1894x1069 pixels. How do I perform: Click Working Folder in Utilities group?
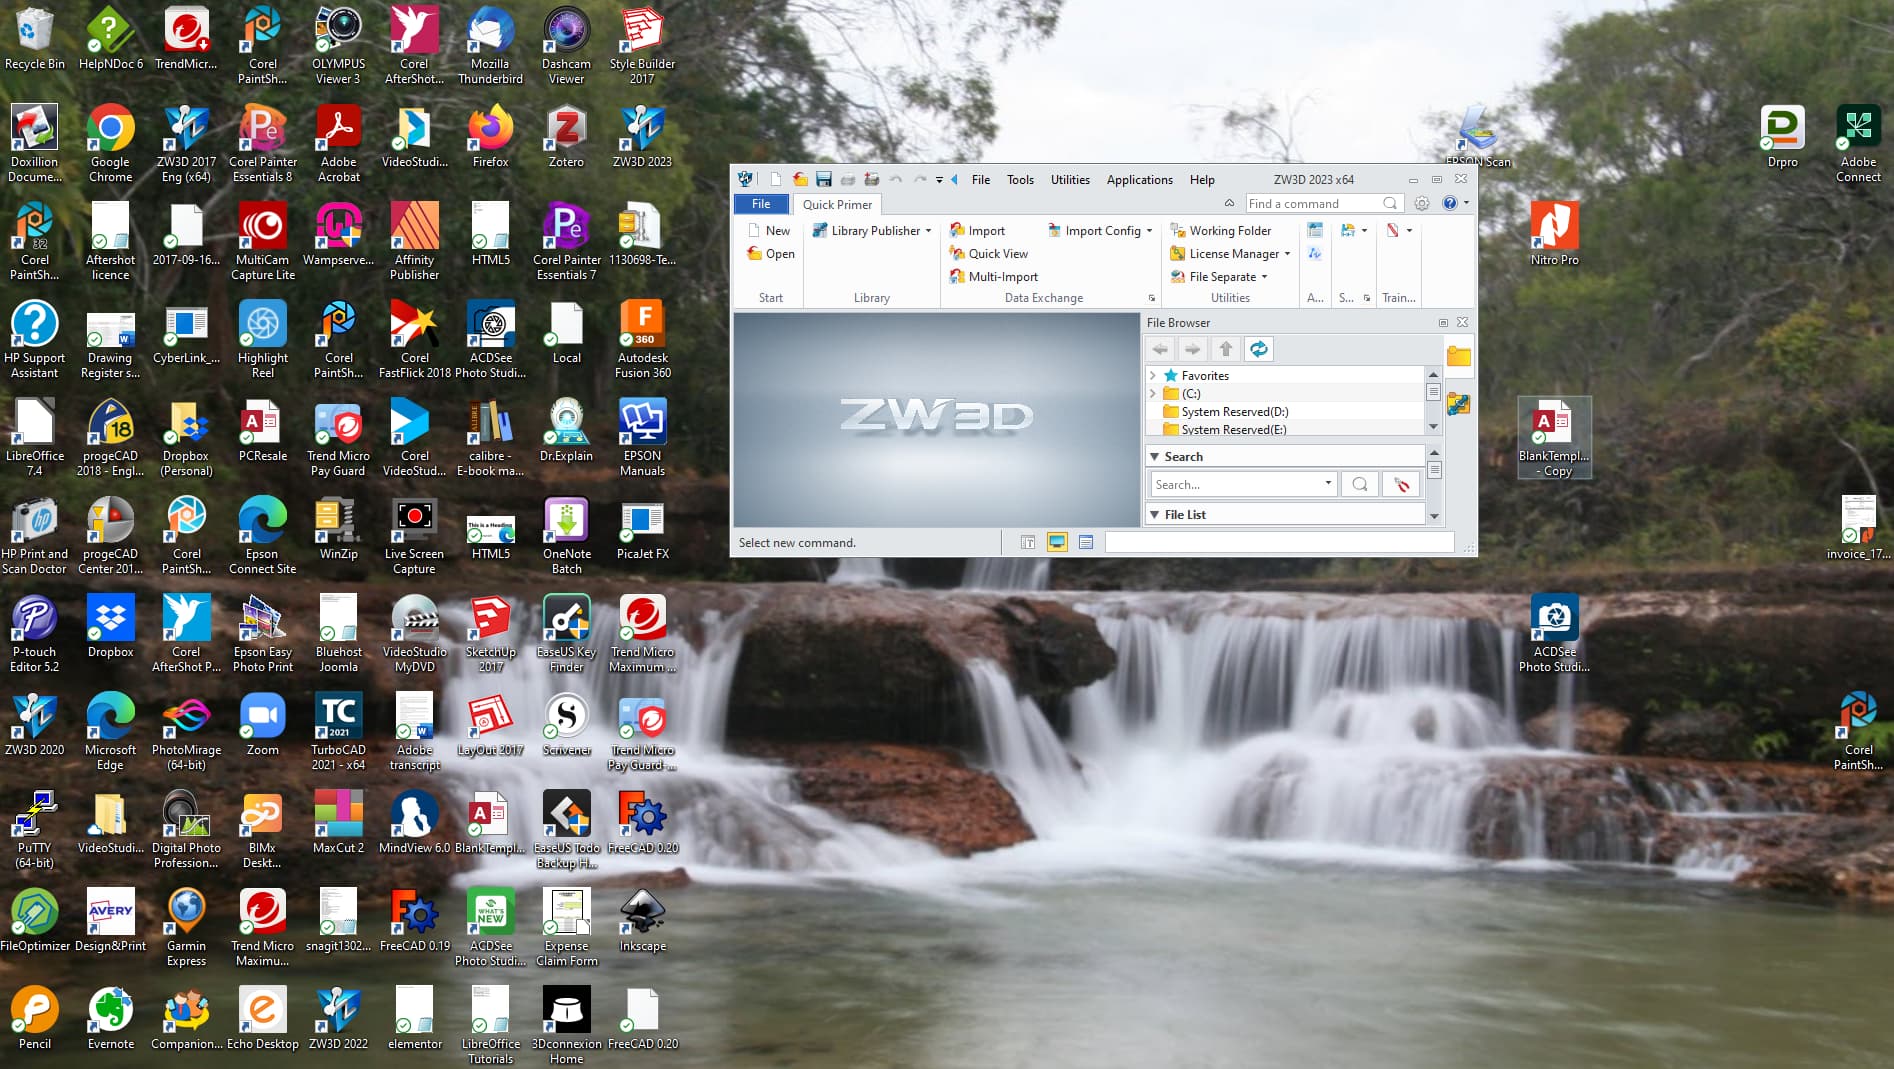pos(1220,230)
